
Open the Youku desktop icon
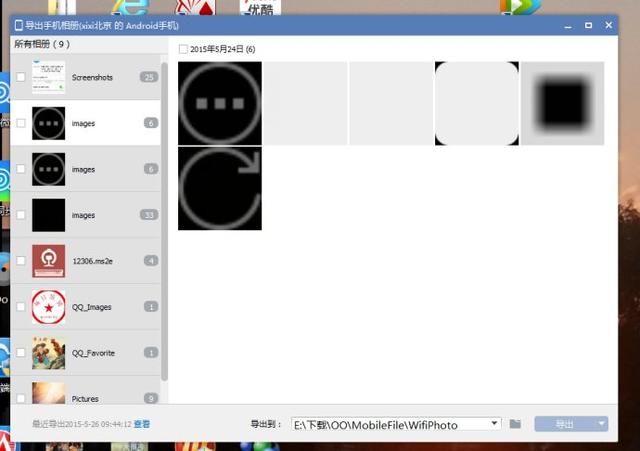tap(260, 10)
